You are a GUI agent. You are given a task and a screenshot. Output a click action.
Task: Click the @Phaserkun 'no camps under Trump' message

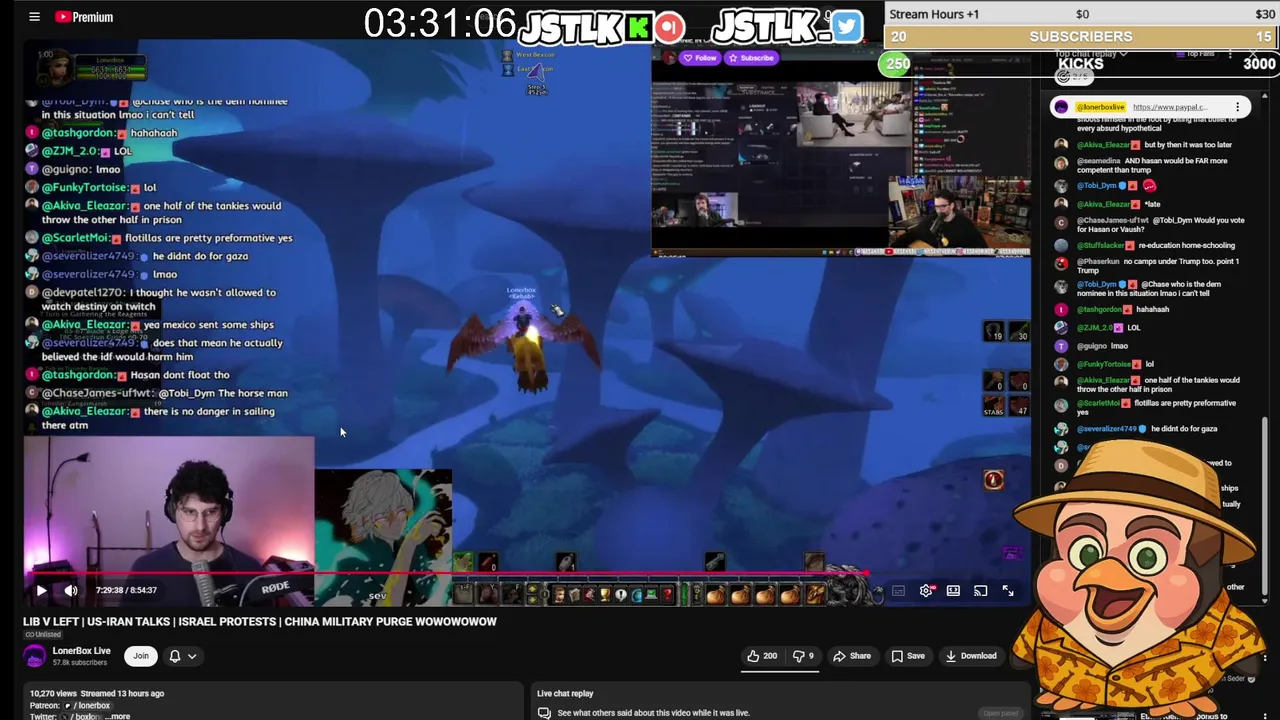pyautogui.click(x=1150, y=266)
